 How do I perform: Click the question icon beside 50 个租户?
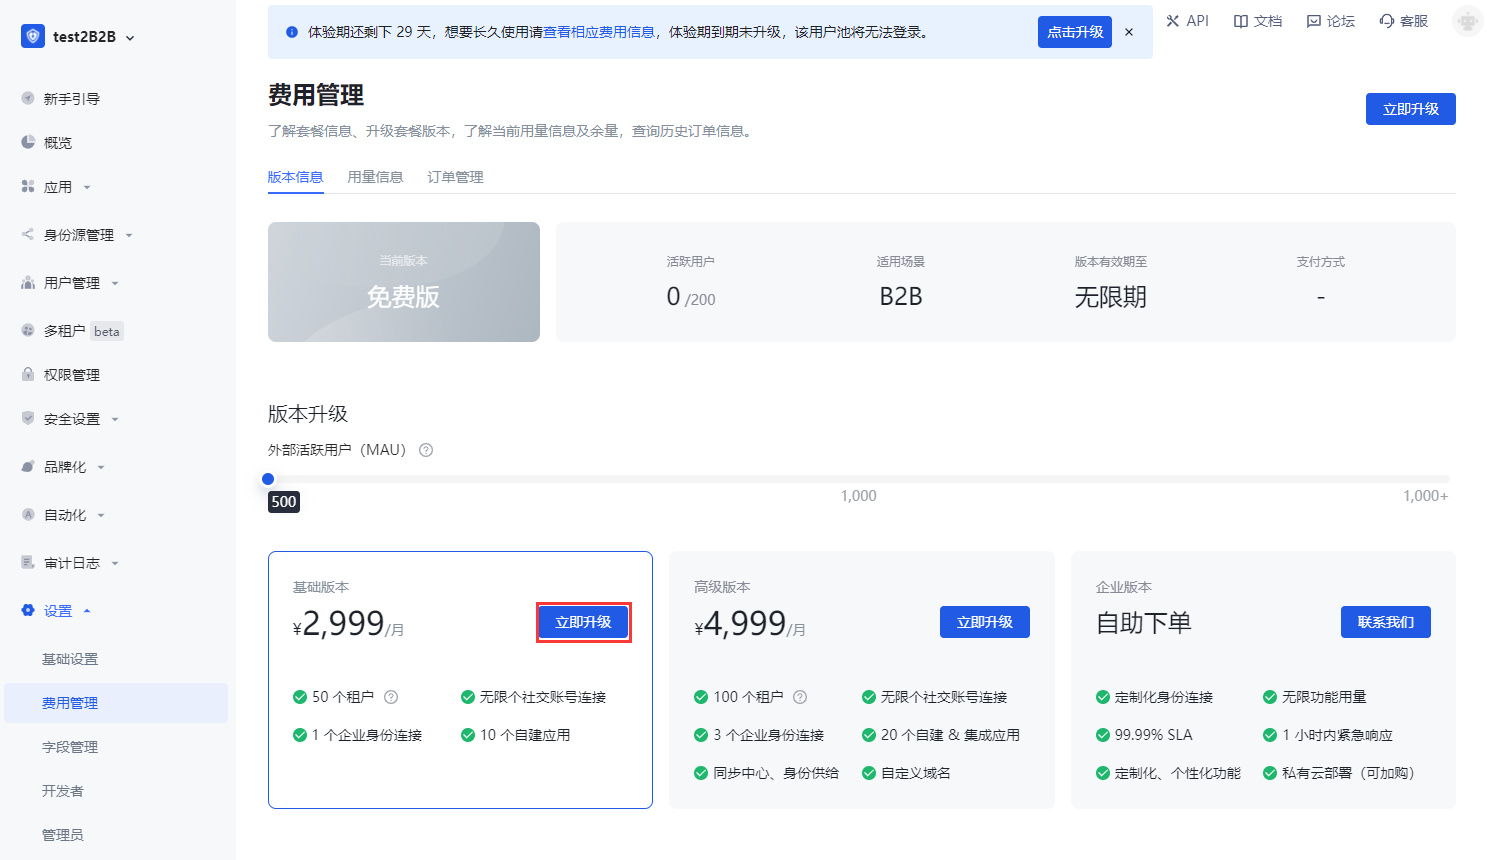(391, 697)
